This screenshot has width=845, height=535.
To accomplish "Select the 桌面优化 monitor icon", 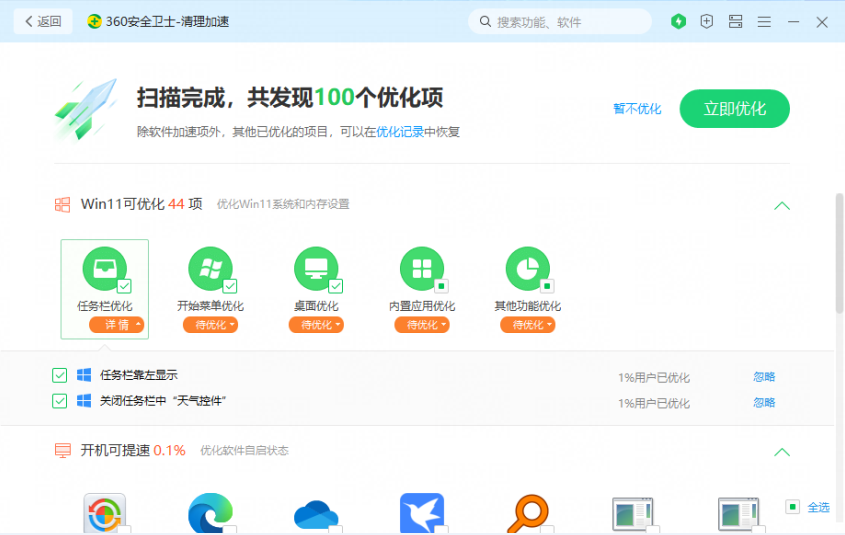I will coord(316,269).
